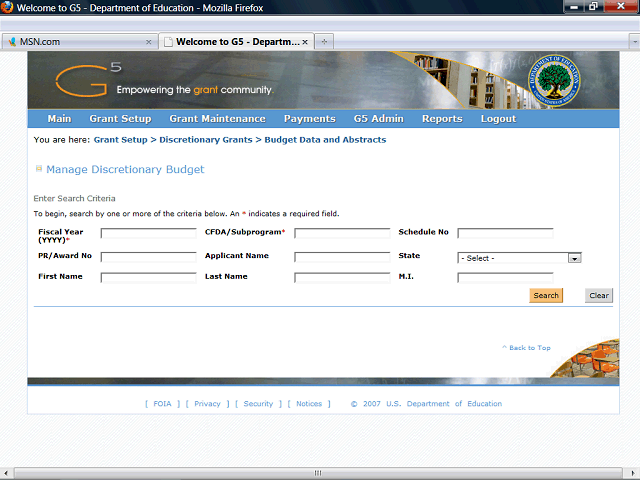Open the FOIA footer link
The image size is (640, 480).
(x=162, y=404)
